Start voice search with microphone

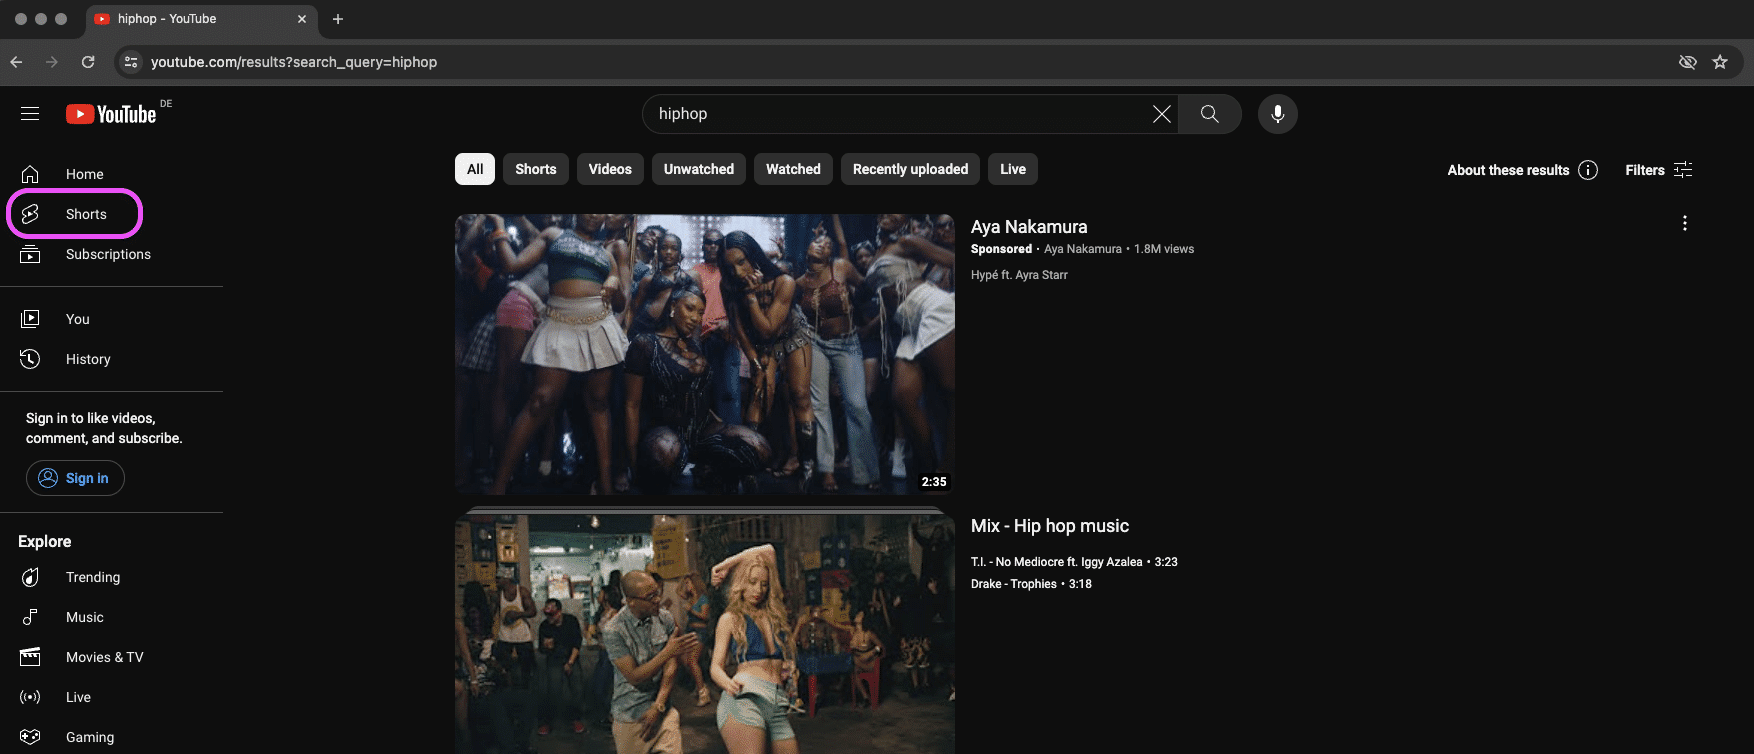(1277, 114)
